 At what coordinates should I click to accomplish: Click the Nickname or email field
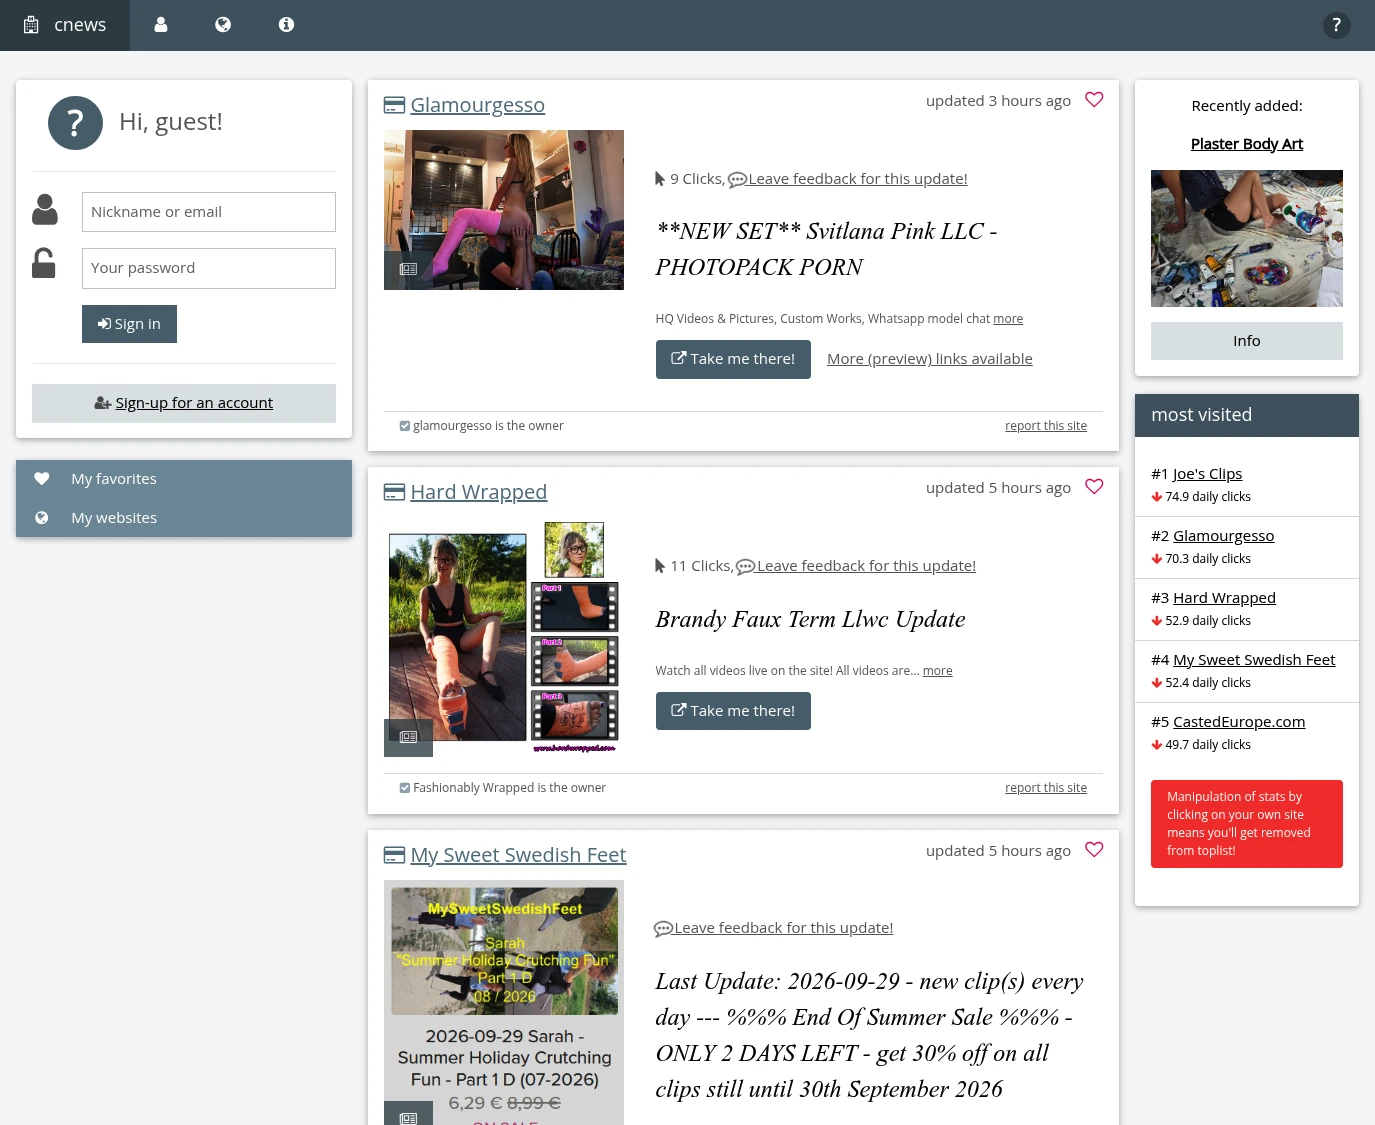click(x=209, y=212)
